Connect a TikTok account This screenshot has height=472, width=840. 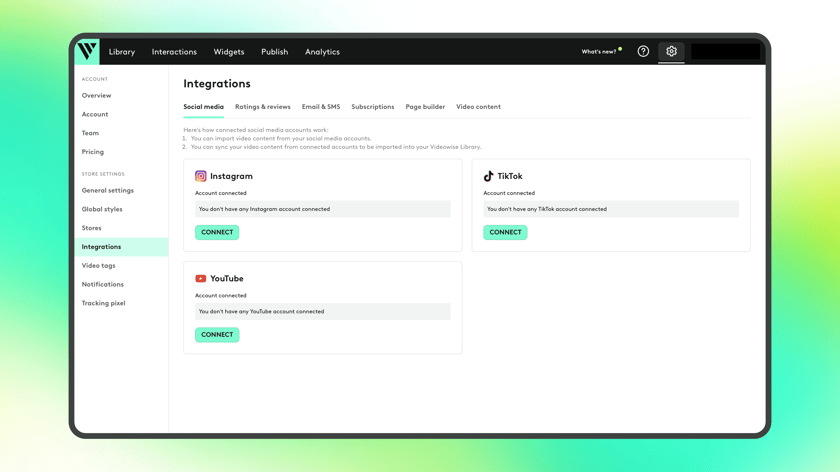coord(505,232)
